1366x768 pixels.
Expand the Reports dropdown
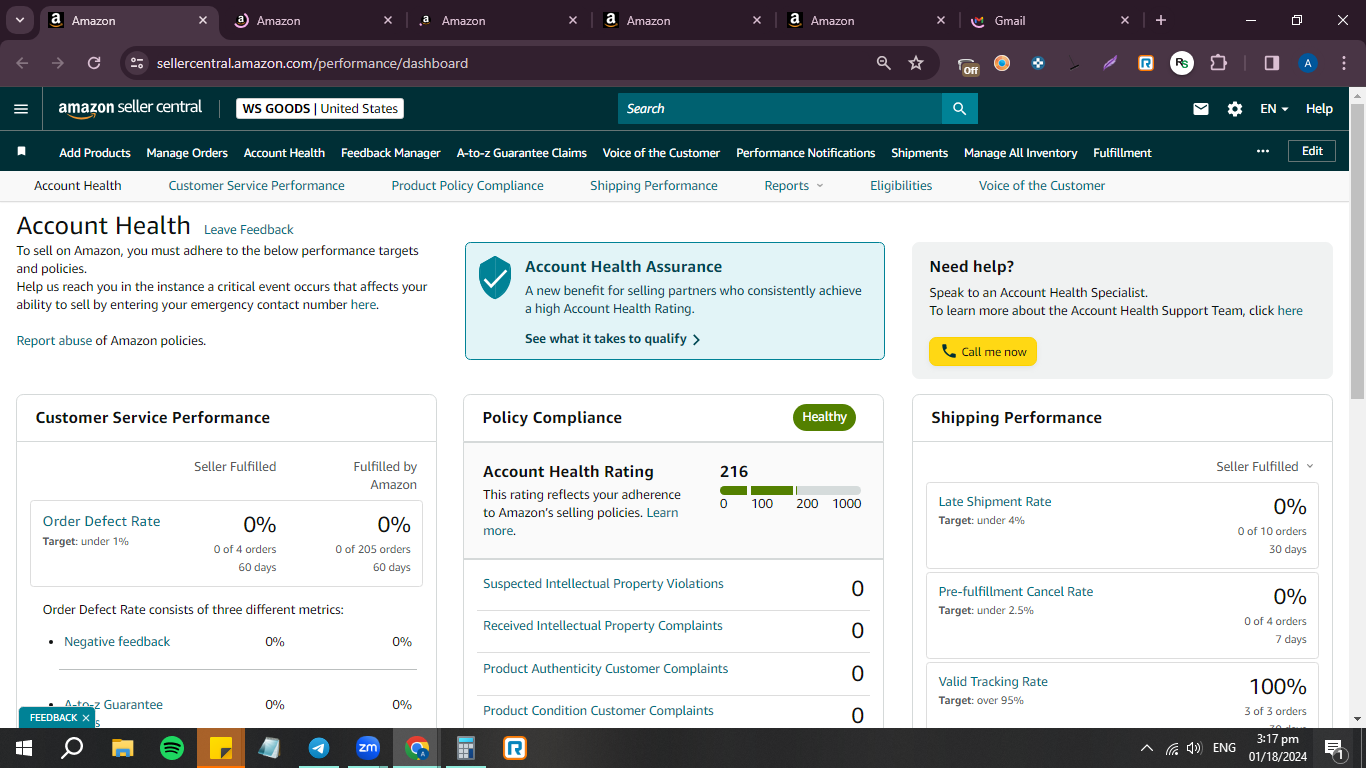[x=794, y=186]
